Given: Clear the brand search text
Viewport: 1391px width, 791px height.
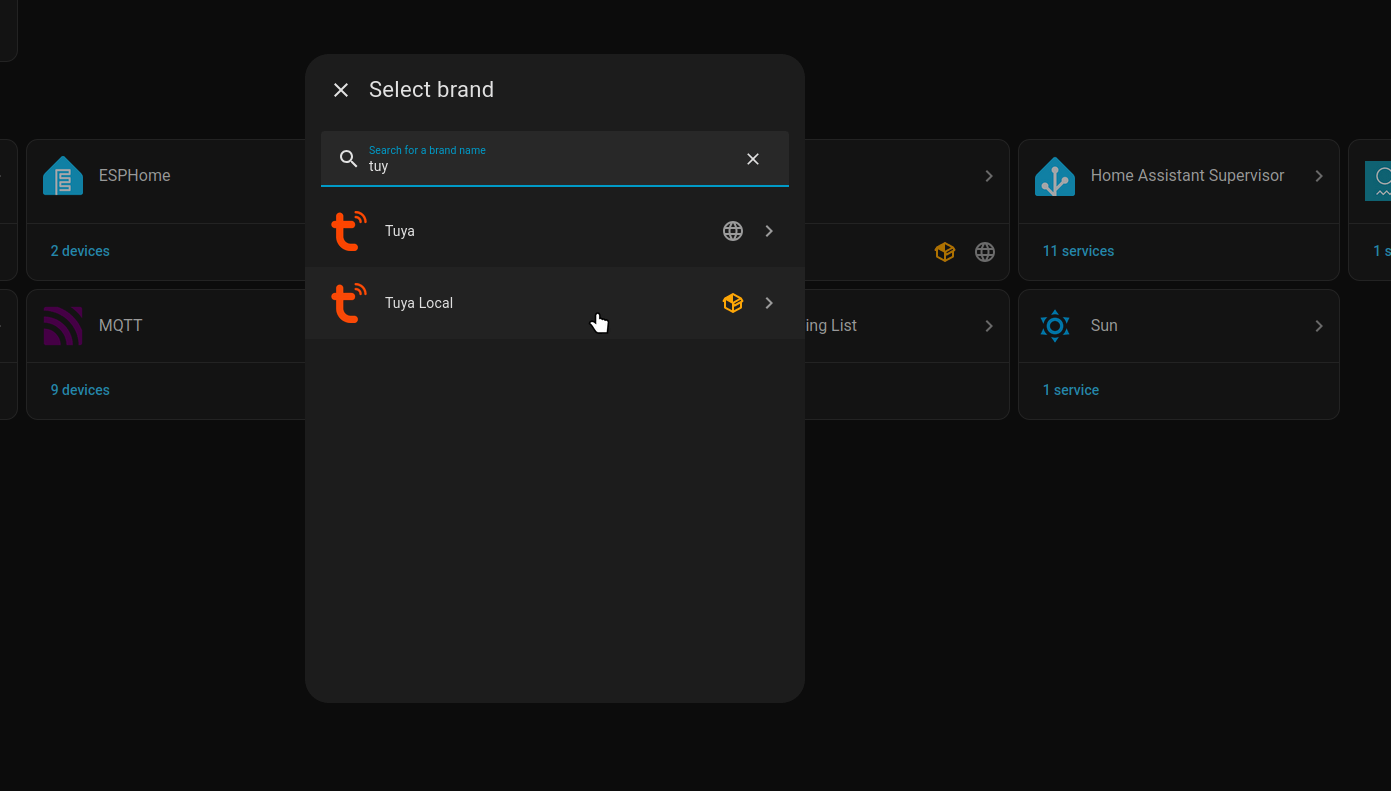Looking at the screenshot, I should pyautogui.click(x=753, y=159).
